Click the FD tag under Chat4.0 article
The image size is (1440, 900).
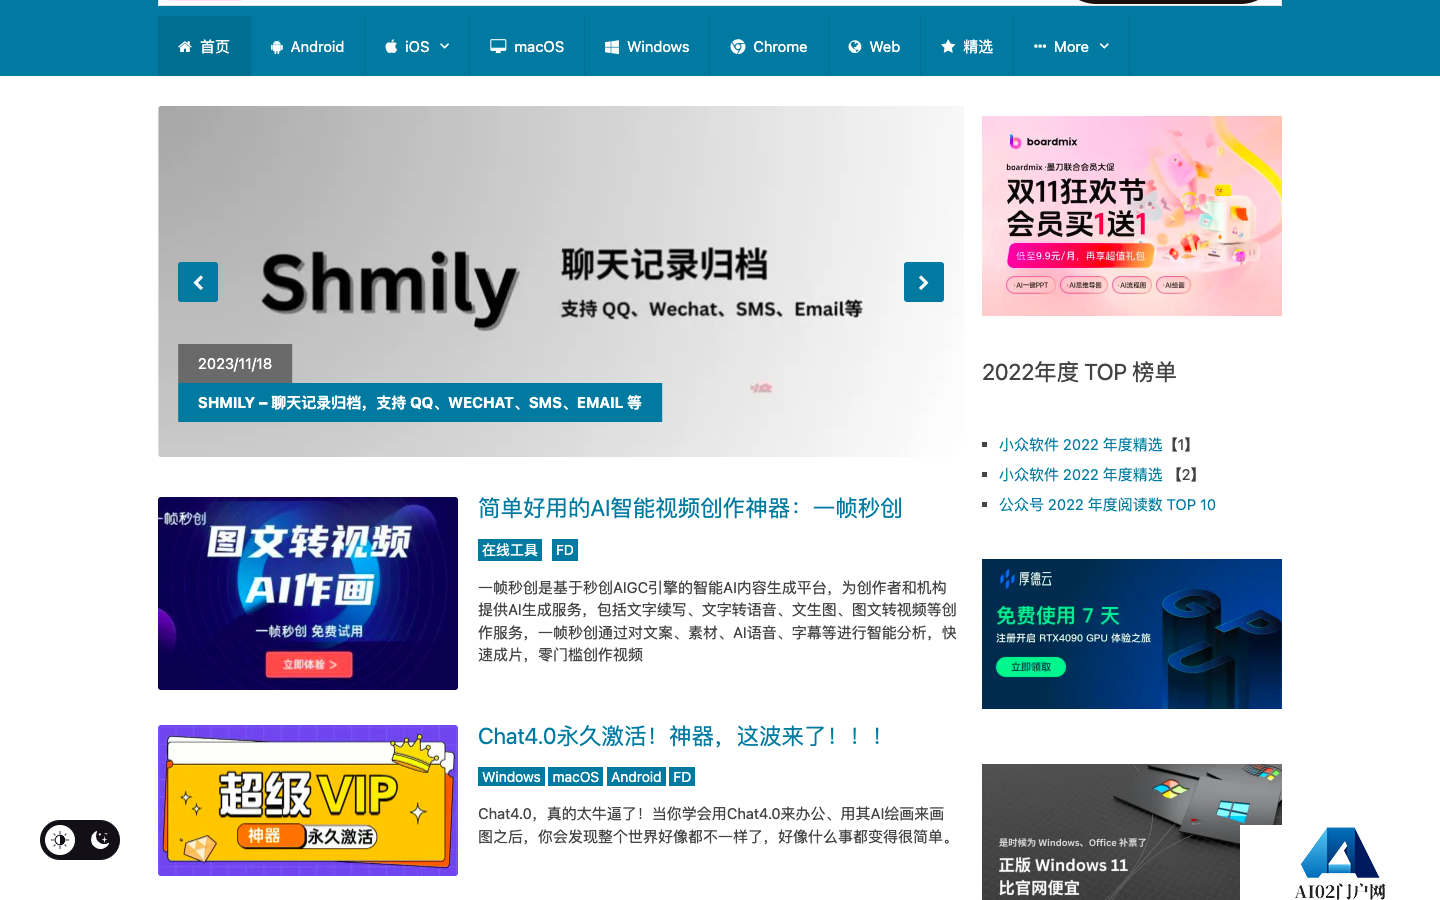[x=682, y=777]
